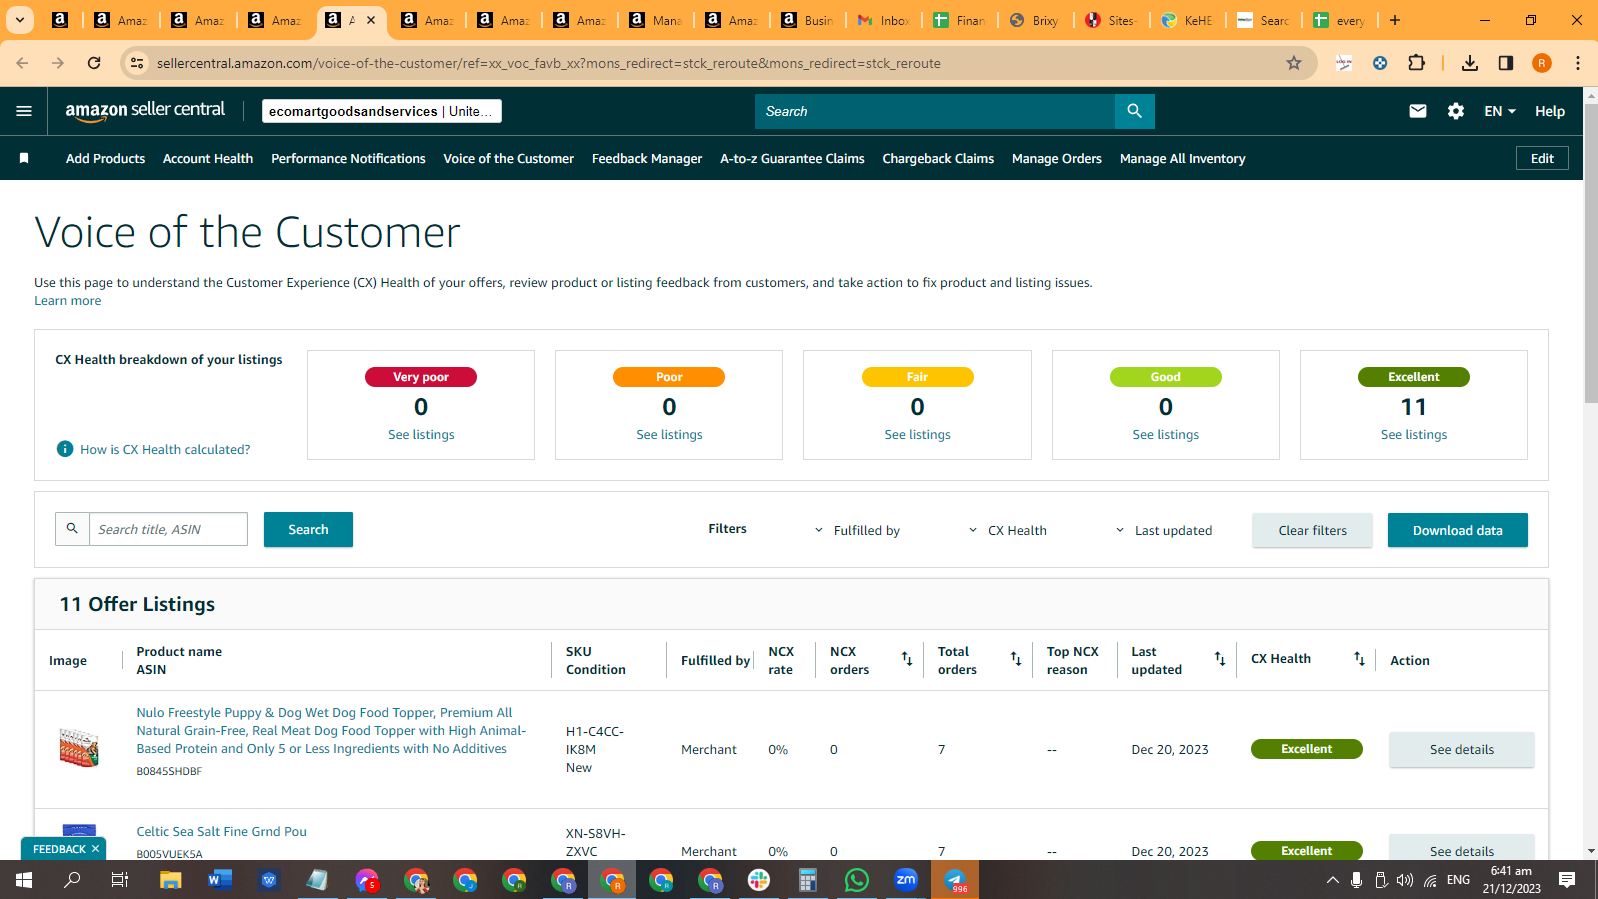Reload the page with the refresh icon

[94, 63]
